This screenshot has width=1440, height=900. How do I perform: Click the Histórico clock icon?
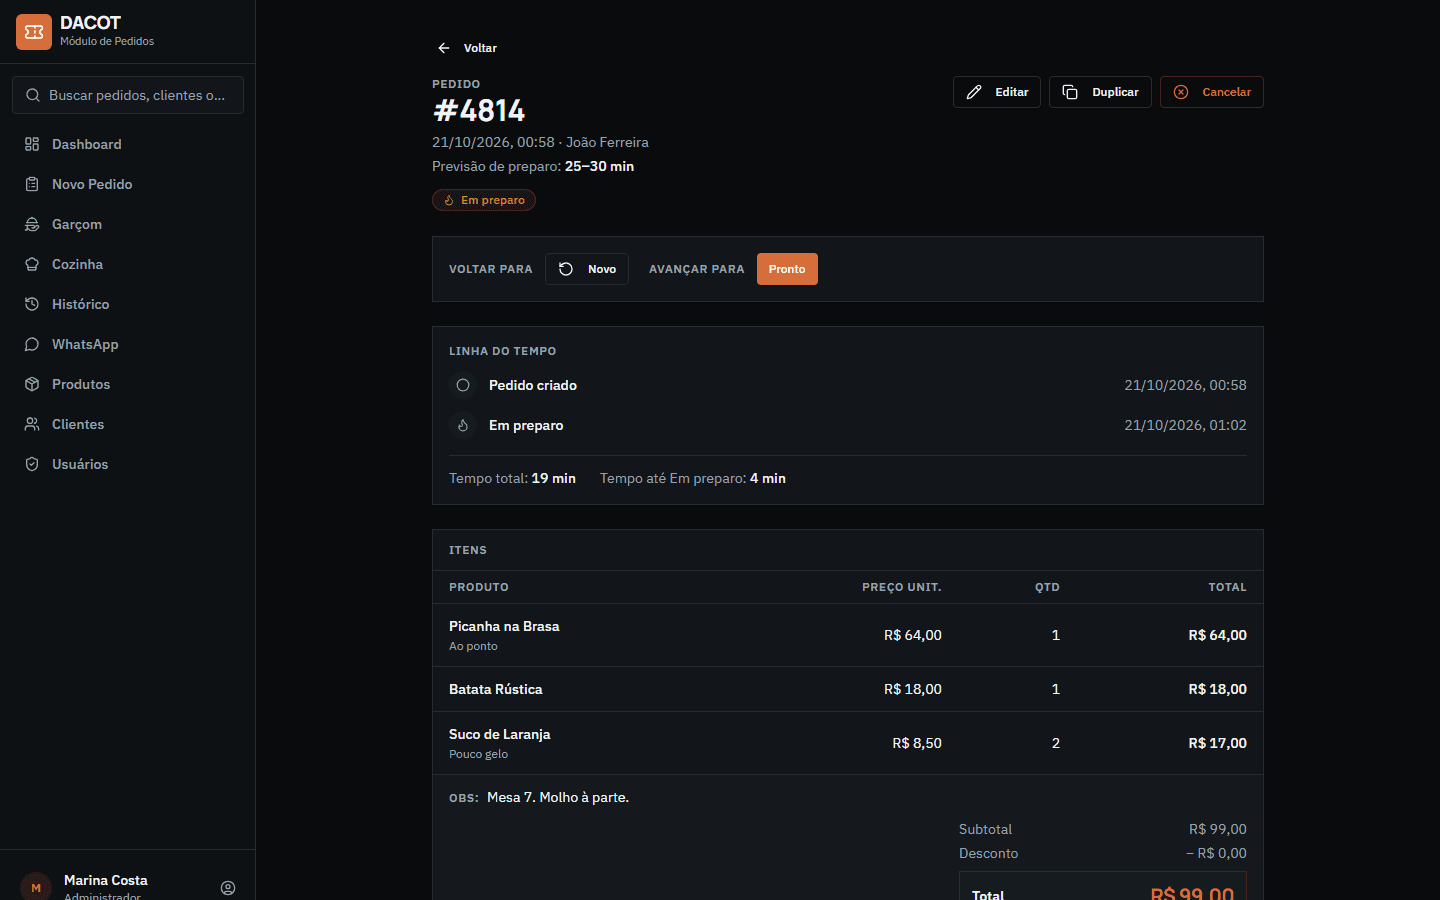pos(32,304)
